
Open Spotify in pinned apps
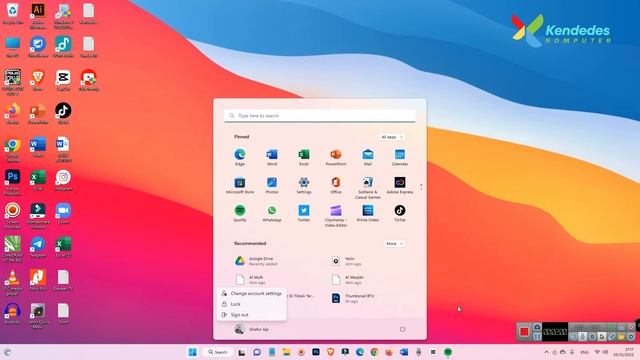[x=240, y=213]
